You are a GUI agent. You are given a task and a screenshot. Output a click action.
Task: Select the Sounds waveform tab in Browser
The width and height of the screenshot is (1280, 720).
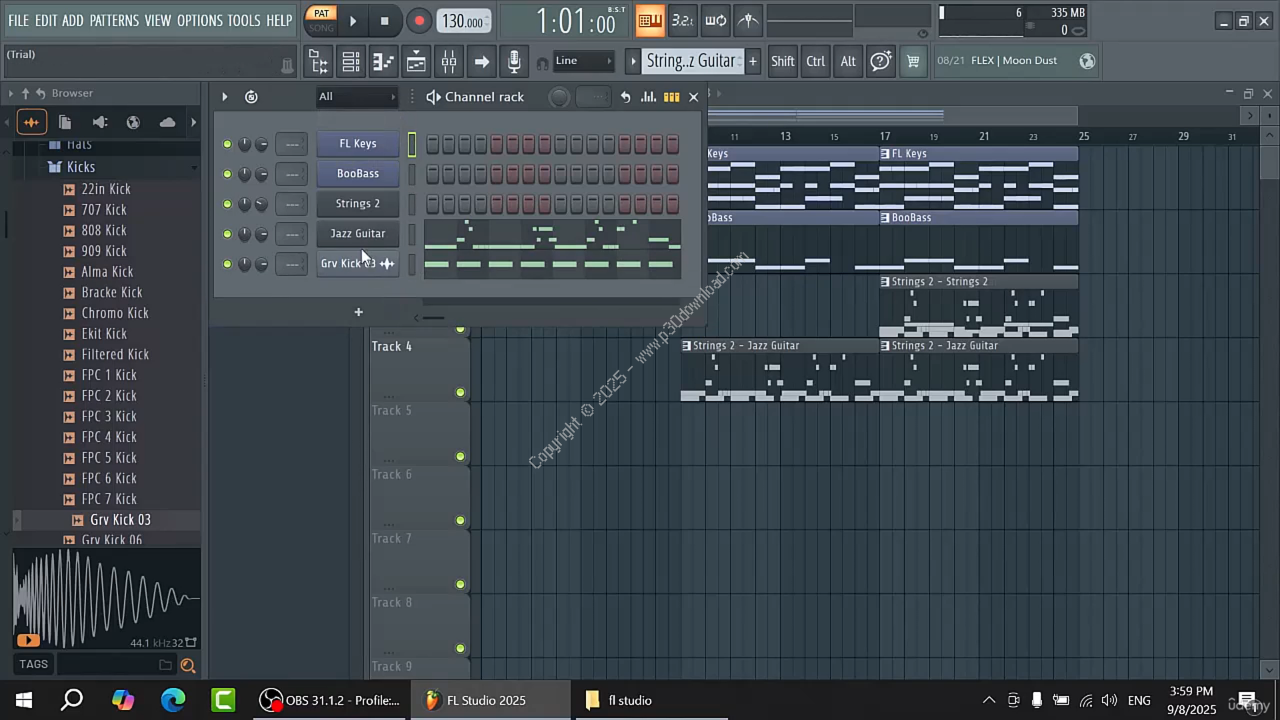[x=31, y=122]
